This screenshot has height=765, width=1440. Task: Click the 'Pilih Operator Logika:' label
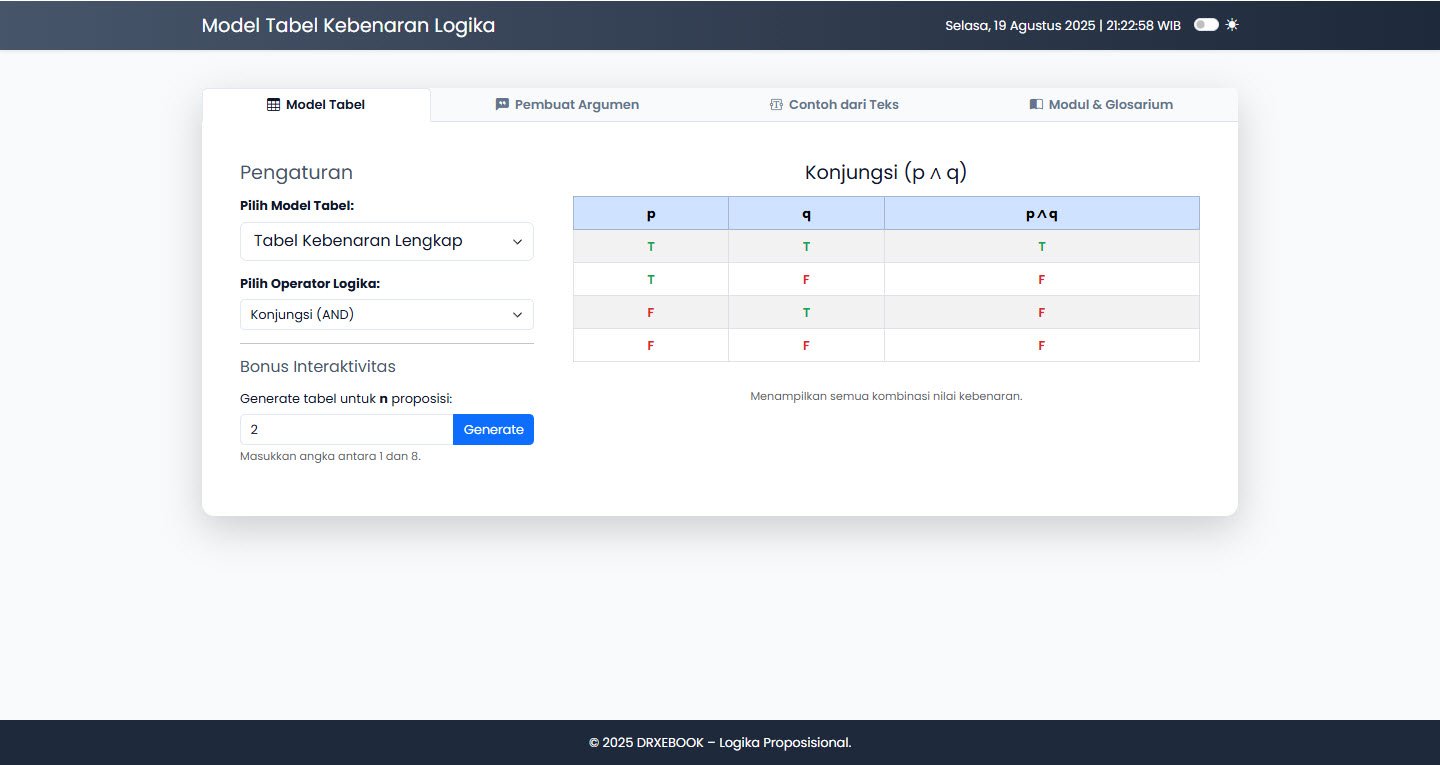[310, 283]
